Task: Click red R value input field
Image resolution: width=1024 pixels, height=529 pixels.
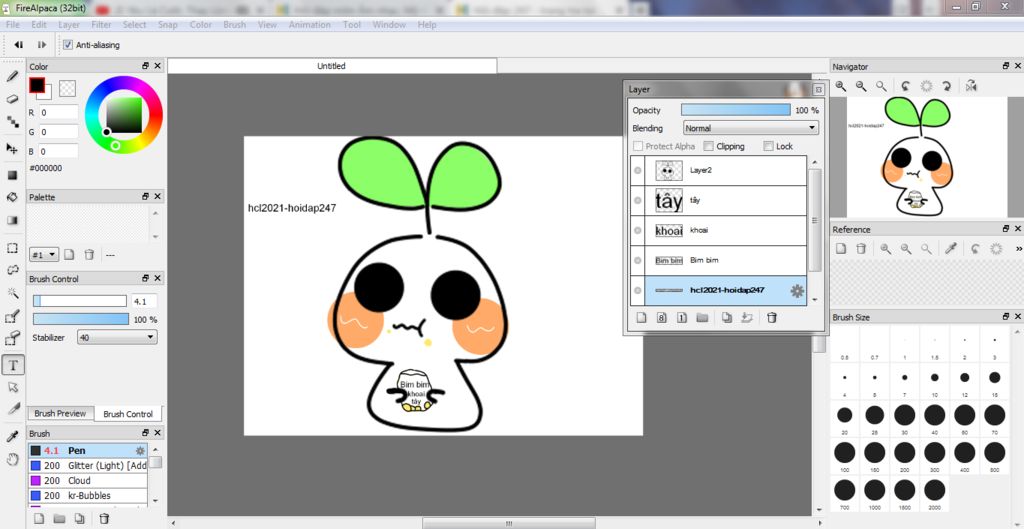Action: [x=58, y=112]
